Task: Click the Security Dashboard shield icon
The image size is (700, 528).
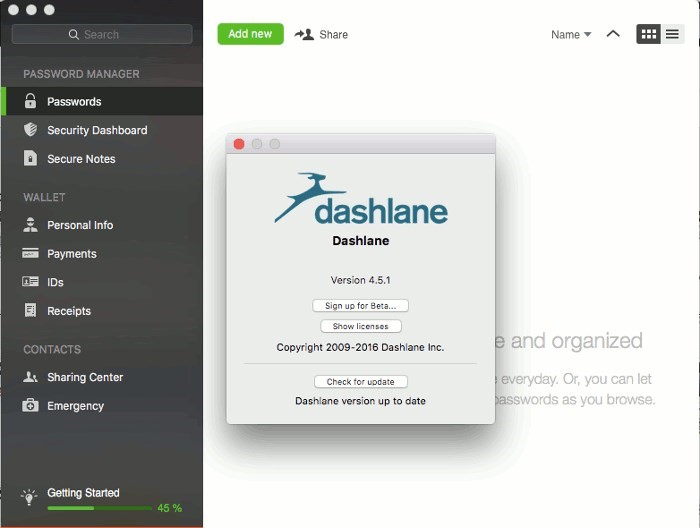Action: pos(30,129)
